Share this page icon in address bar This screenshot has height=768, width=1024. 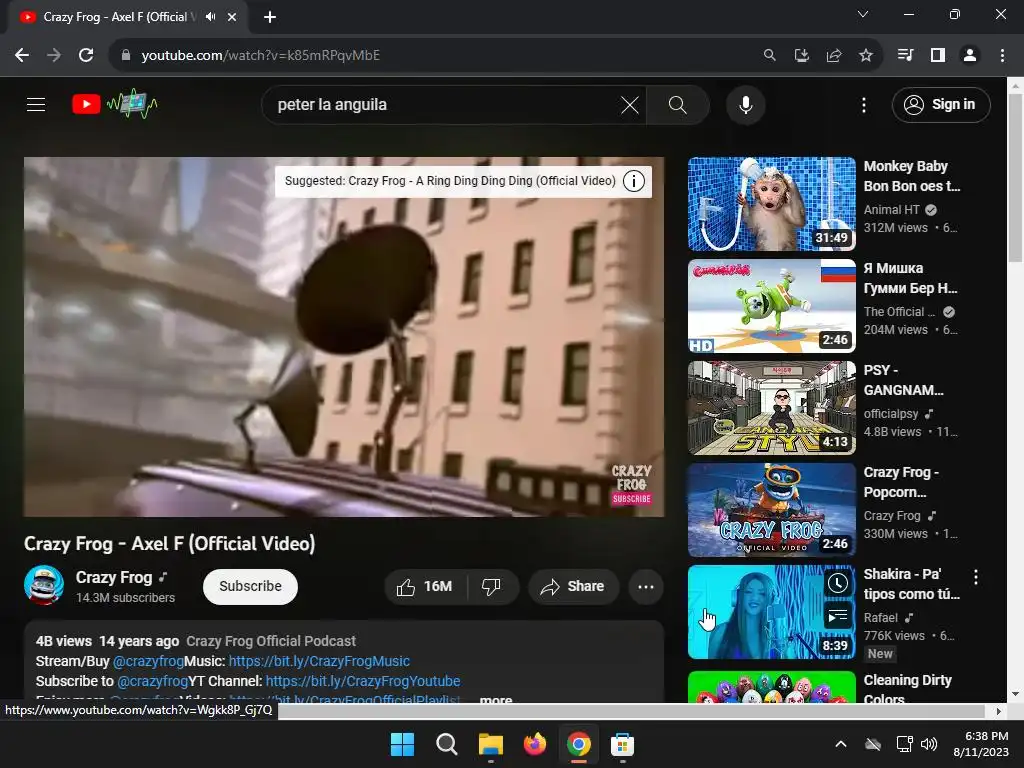pos(834,56)
